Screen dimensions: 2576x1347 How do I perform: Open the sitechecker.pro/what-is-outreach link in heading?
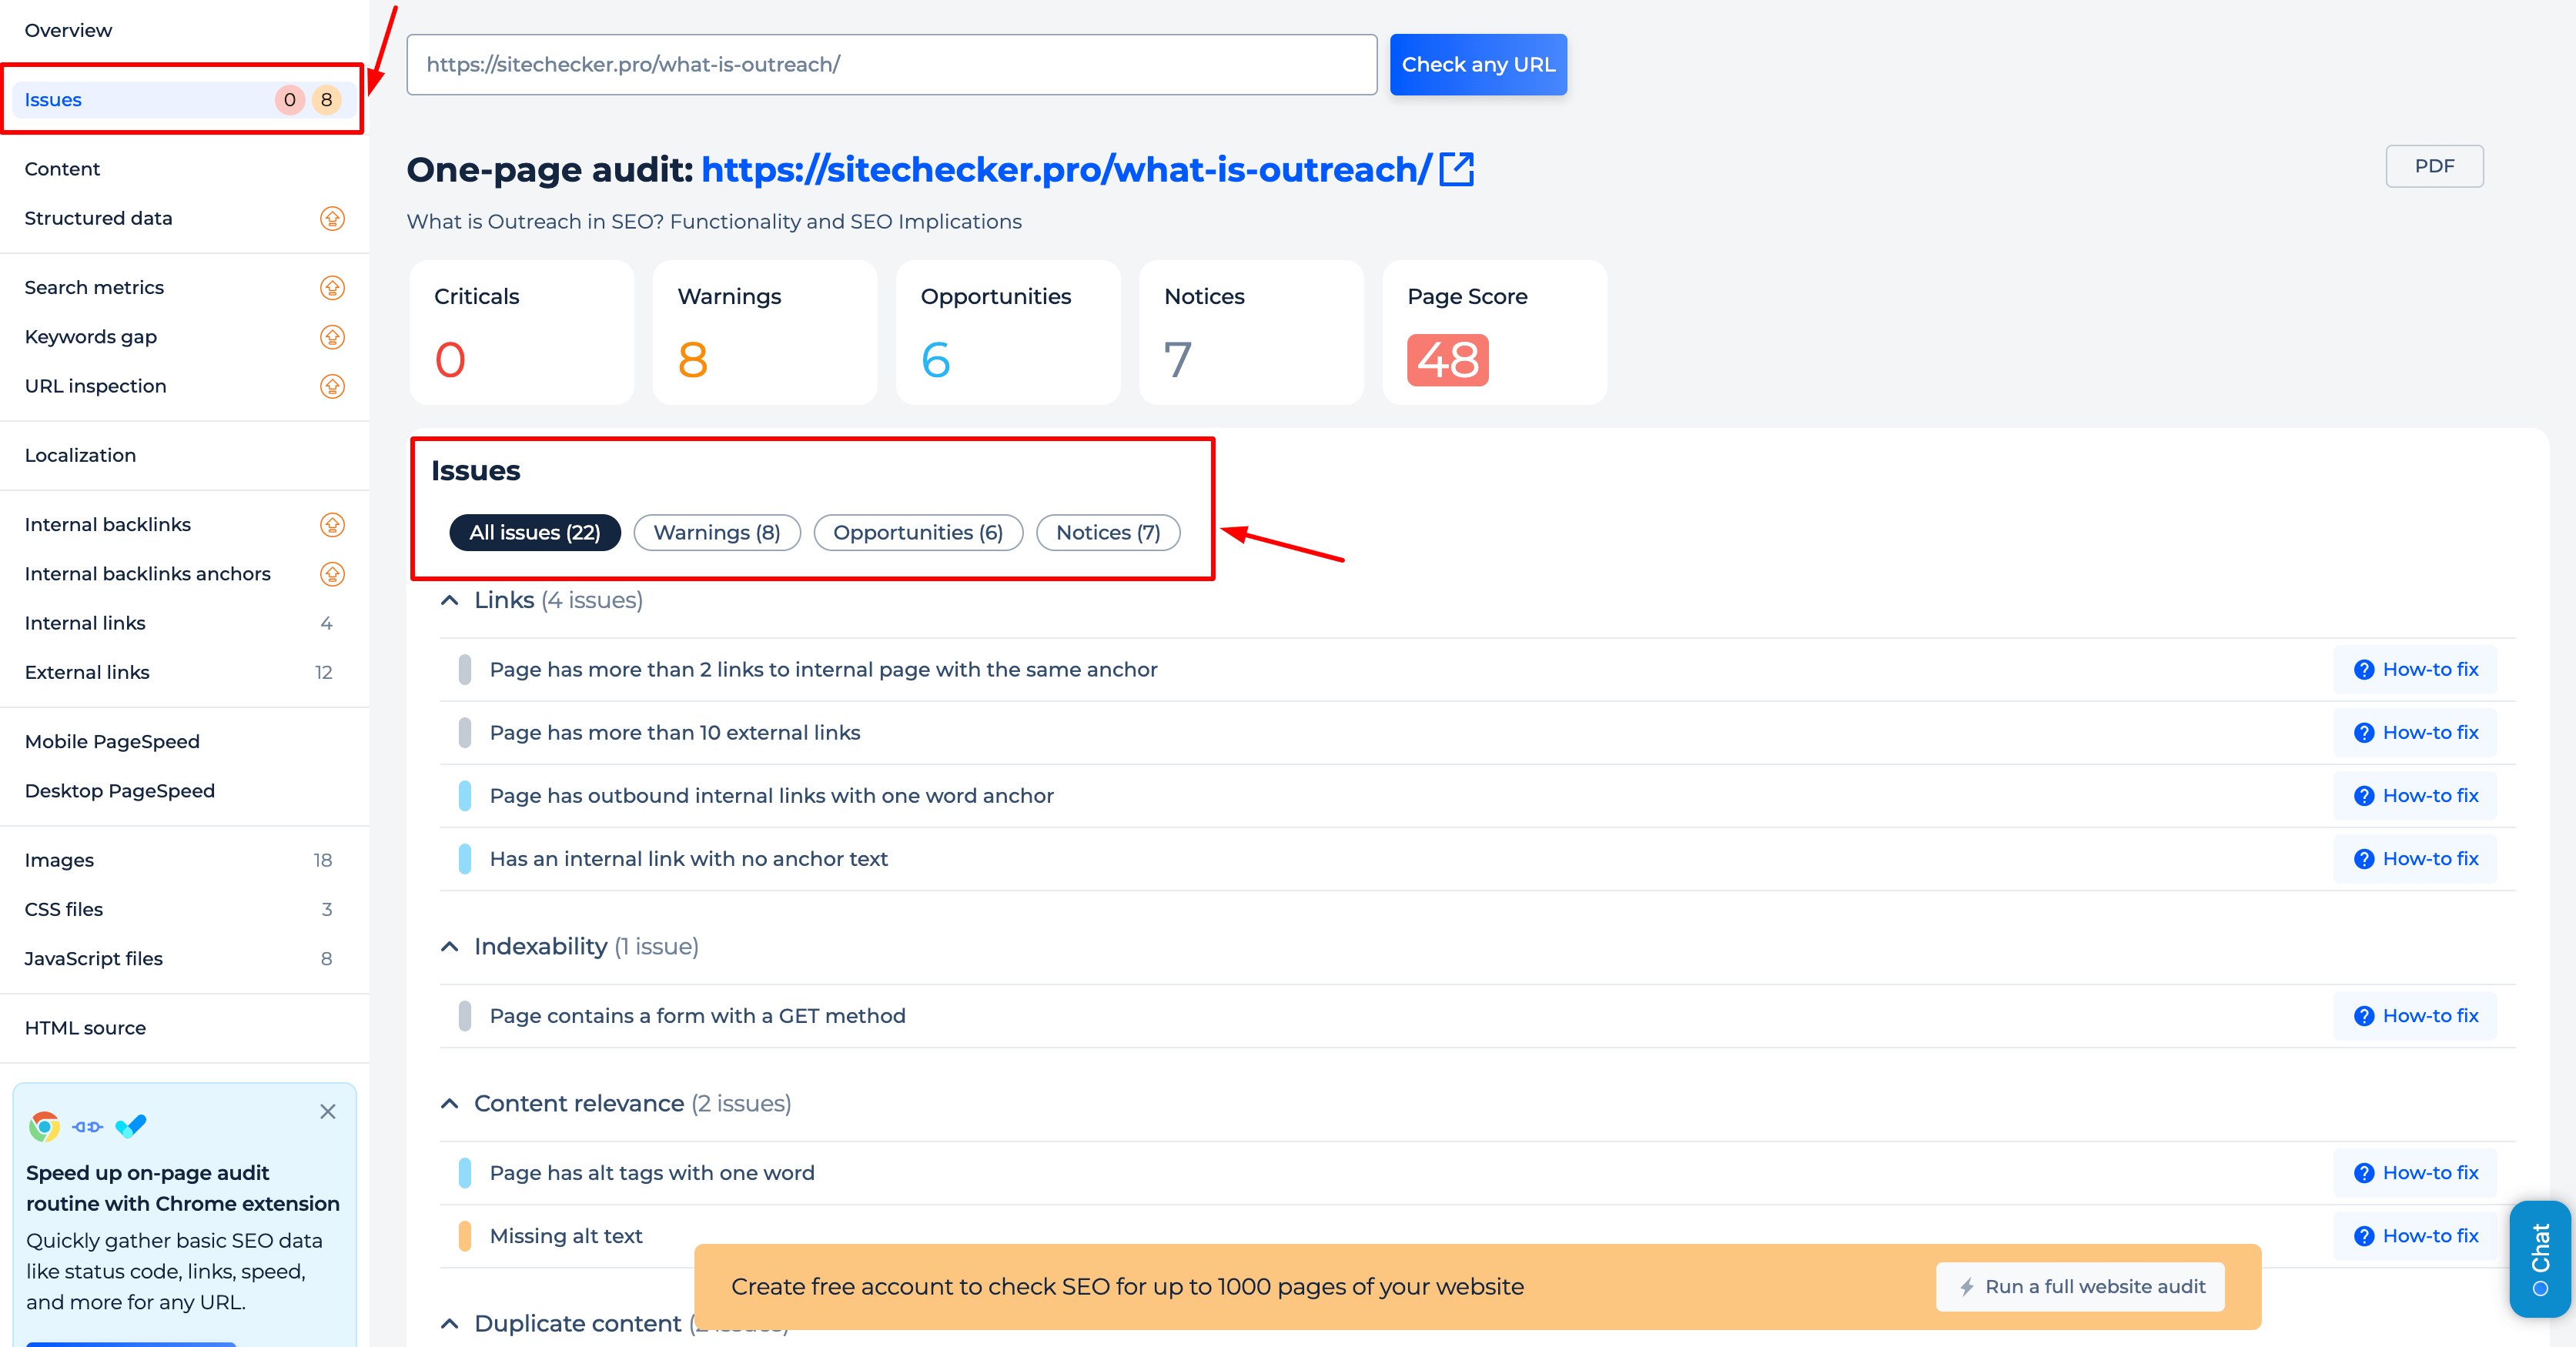pyautogui.click(x=1066, y=169)
